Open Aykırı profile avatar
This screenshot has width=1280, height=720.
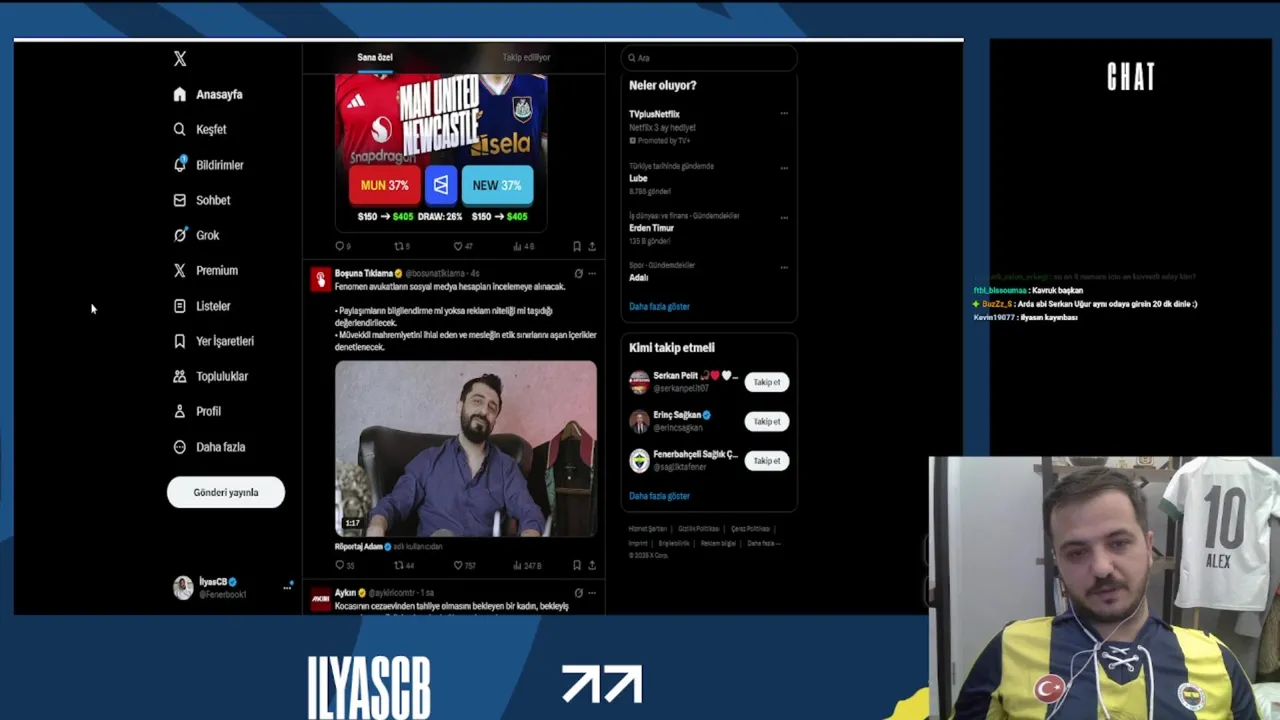(320, 600)
